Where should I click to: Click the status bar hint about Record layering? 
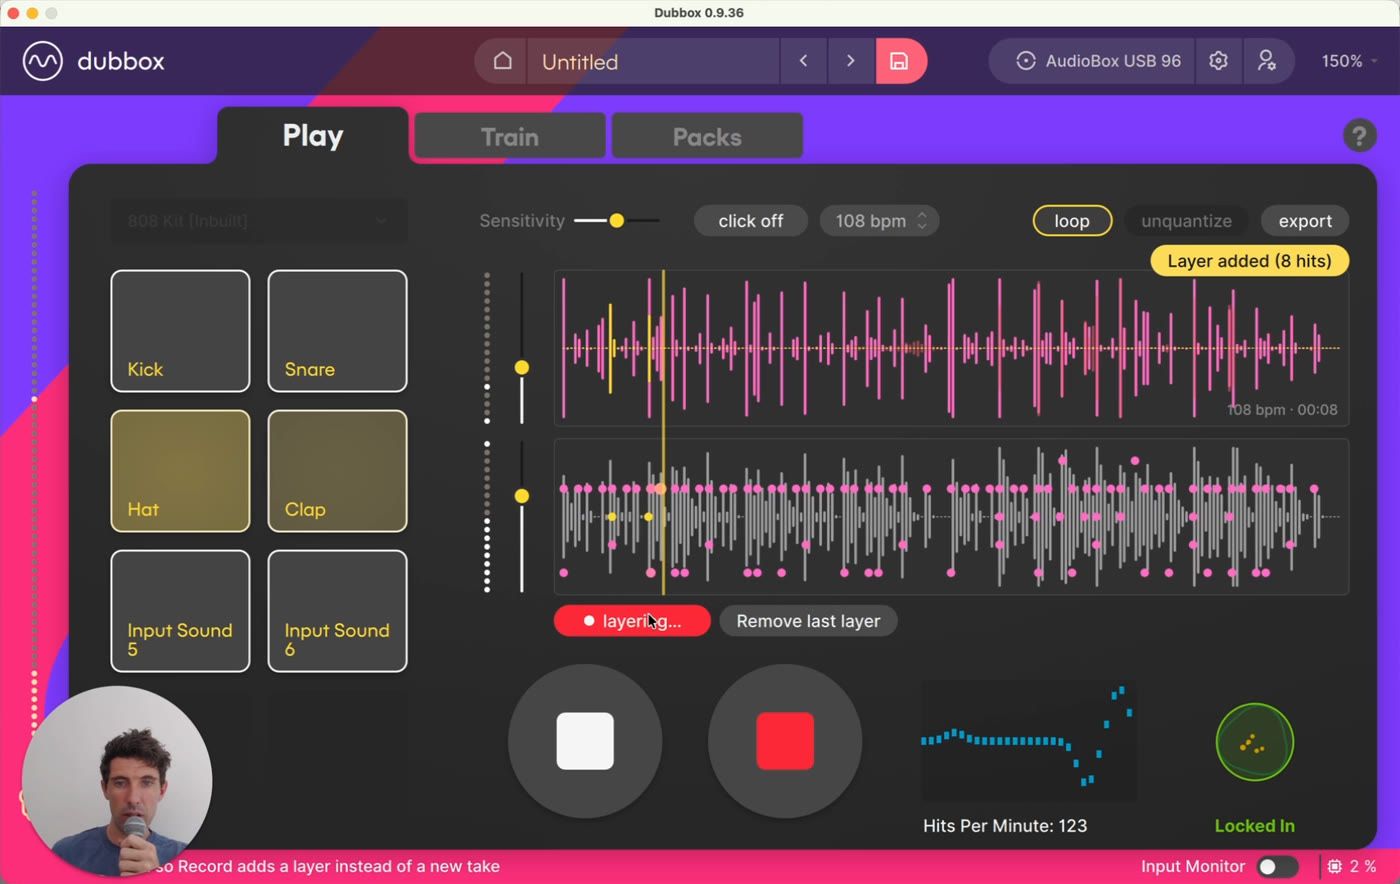coord(326,867)
